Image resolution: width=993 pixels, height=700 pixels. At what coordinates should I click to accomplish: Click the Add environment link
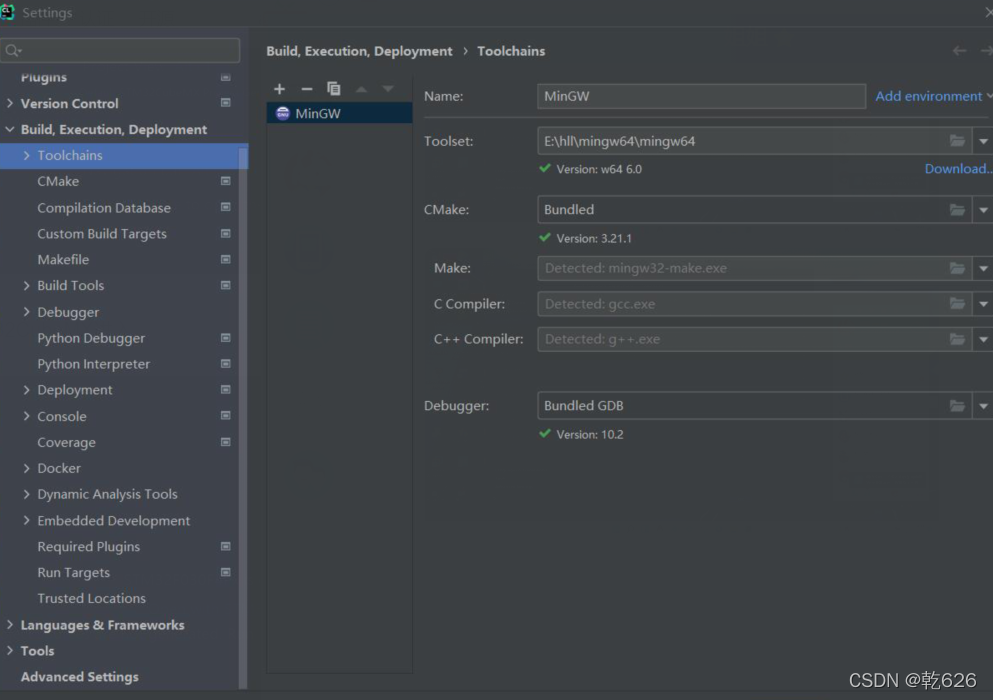(928, 96)
